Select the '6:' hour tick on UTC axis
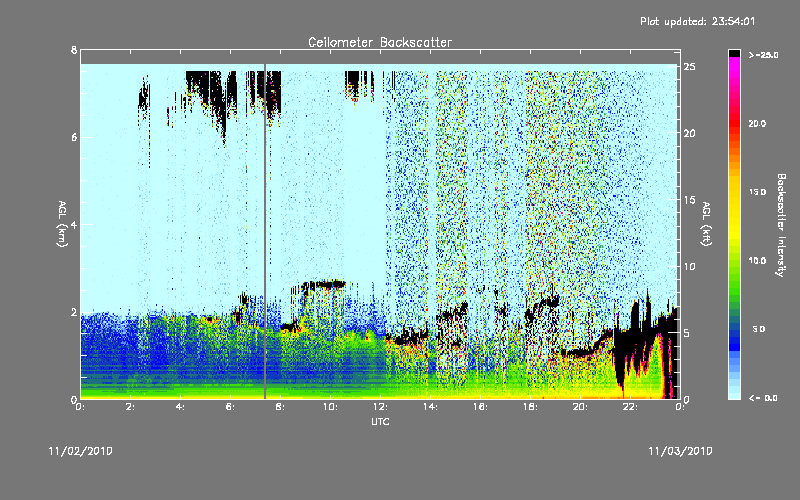The width and height of the screenshot is (800, 500). pos(230,407)
